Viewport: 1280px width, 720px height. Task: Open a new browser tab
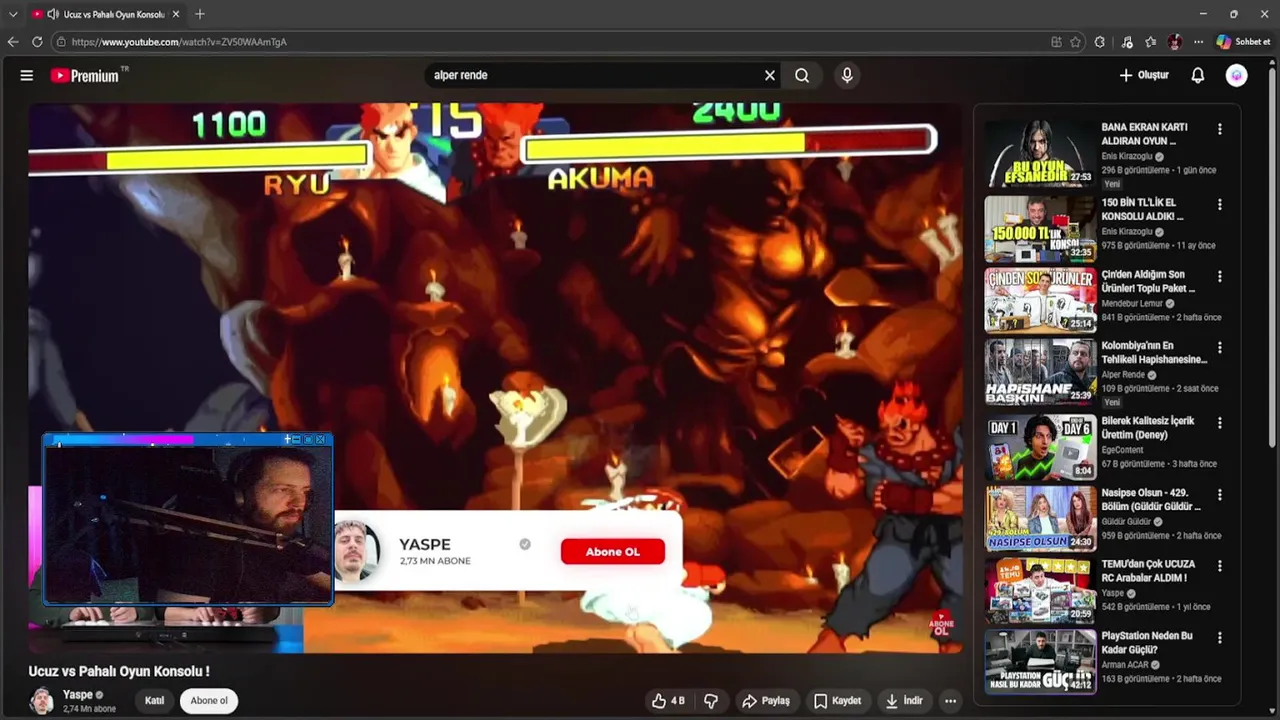200,14
